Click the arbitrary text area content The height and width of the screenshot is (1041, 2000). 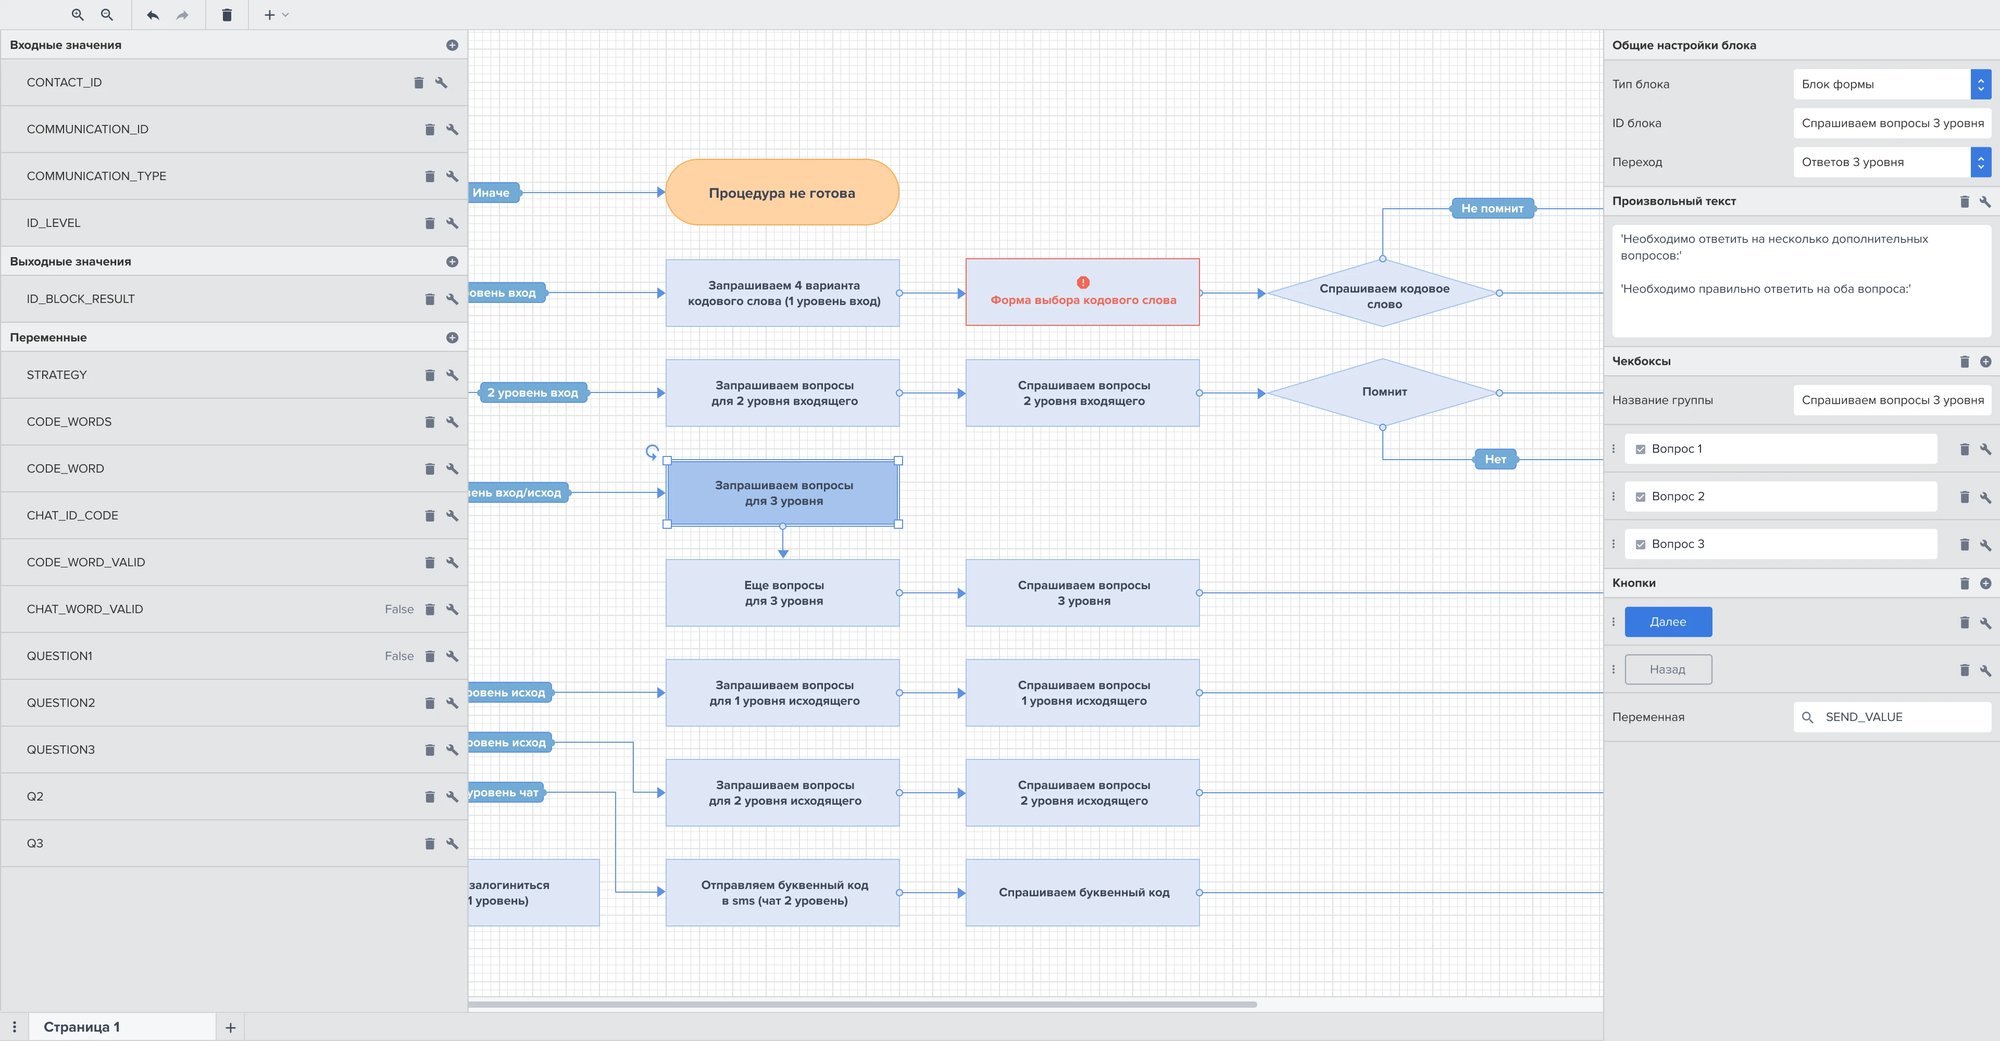[x=1801, y=280]
